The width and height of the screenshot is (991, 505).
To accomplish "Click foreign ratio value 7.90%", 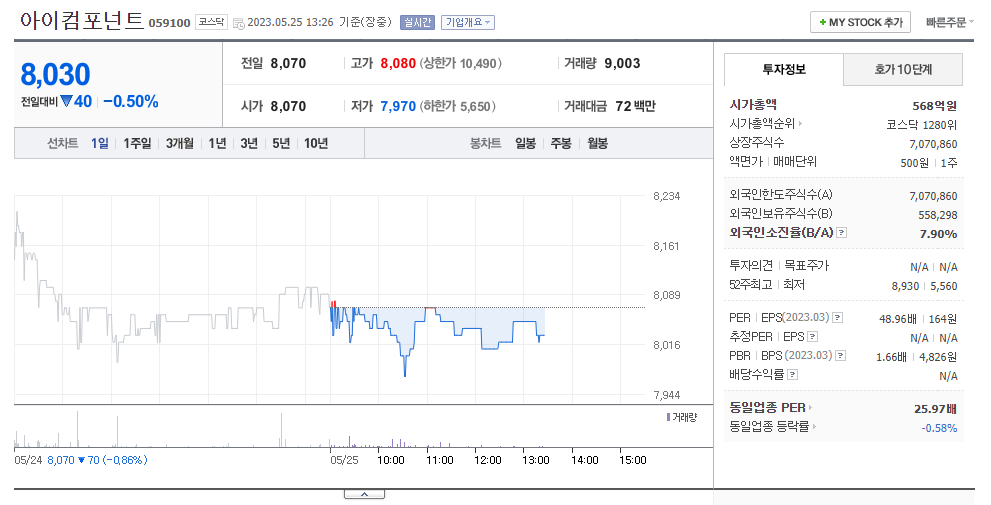I will coord(939,234).
